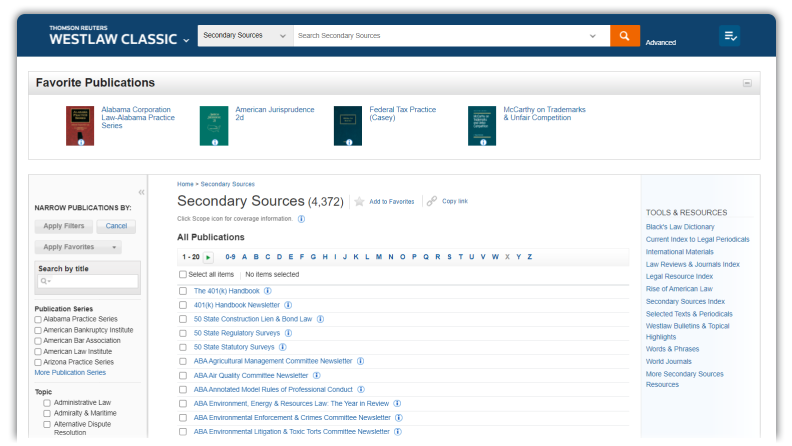Viewport: 792px width, 446px height.
Task: Collapse the Favorite Publications panel
Action: [747, 83]
